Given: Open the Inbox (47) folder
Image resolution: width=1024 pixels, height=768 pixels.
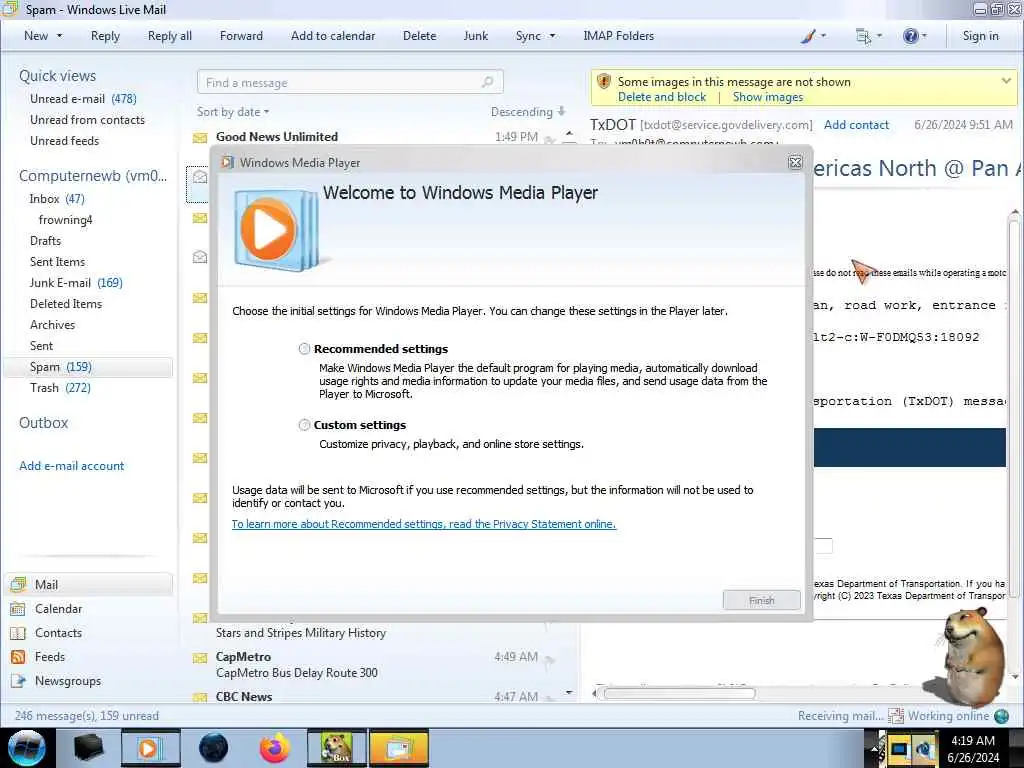Looking at the screenshot, I should (x=57, y=199).
